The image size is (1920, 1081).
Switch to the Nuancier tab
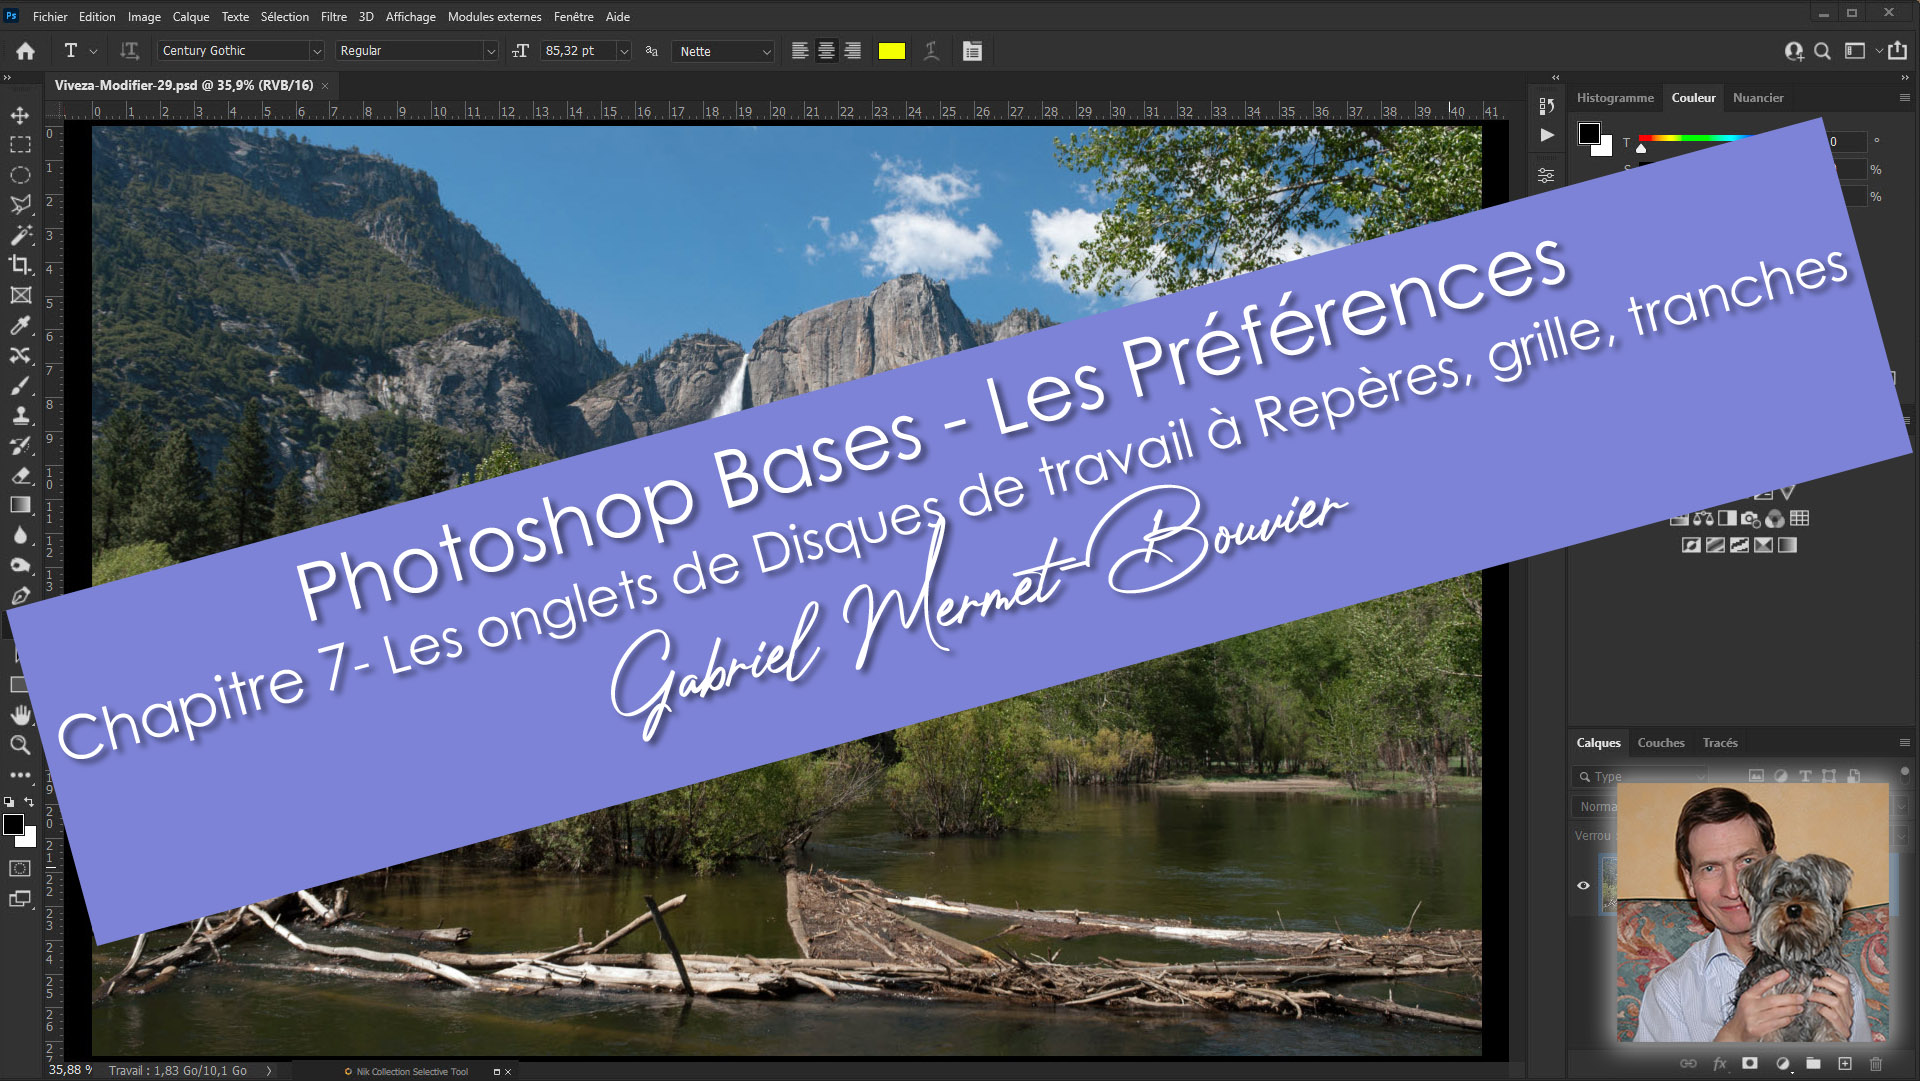[1757, 98]
